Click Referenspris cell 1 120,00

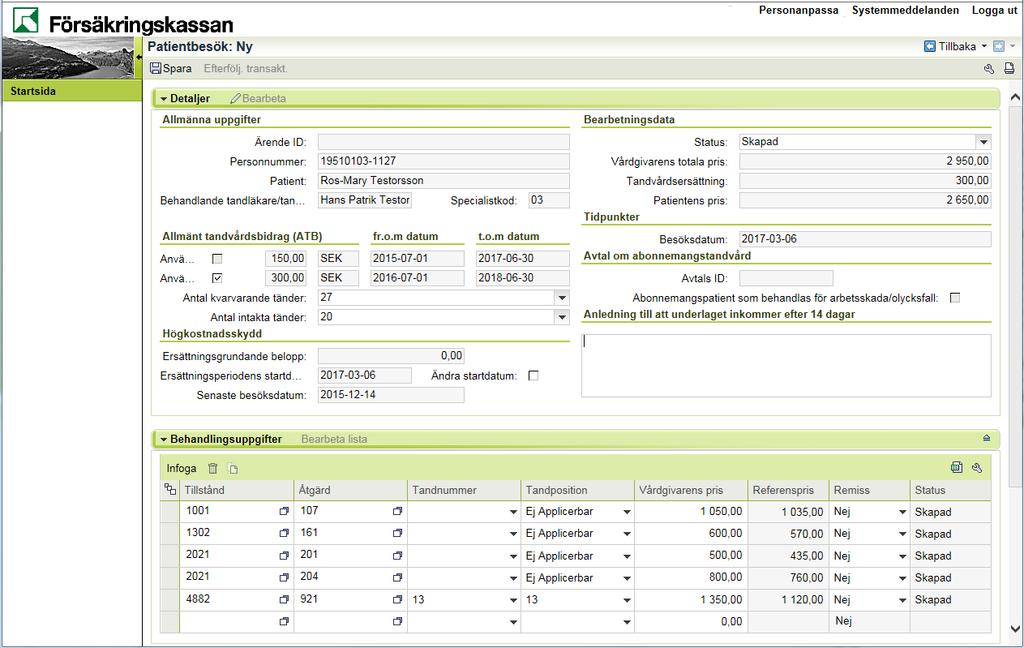point(788,600)
